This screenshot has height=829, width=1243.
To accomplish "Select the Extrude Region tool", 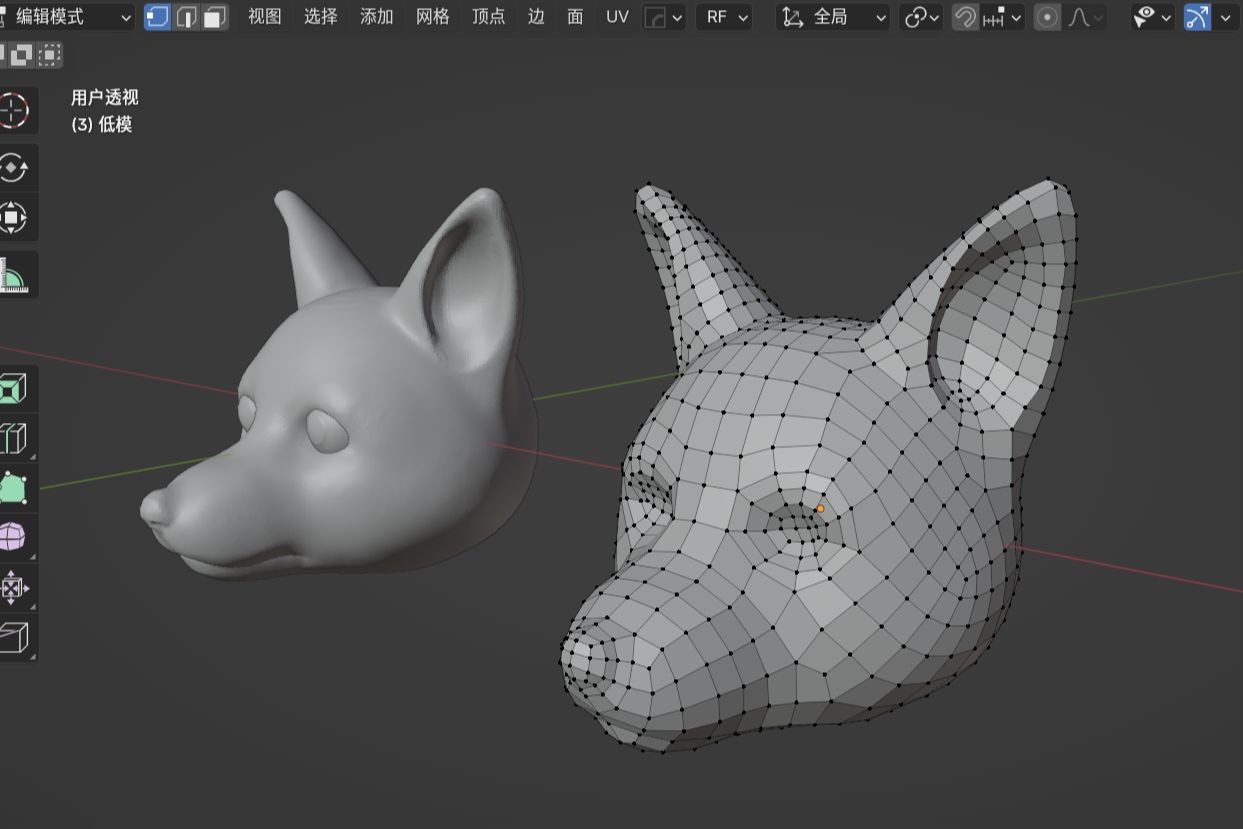I will 18,389.
